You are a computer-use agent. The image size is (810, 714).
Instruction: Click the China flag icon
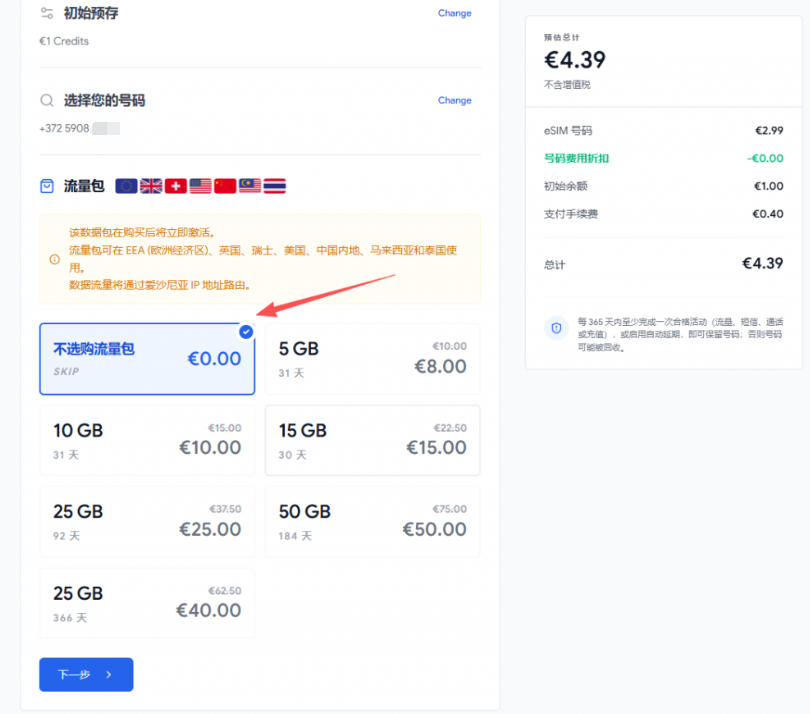[x=225, y=186]
